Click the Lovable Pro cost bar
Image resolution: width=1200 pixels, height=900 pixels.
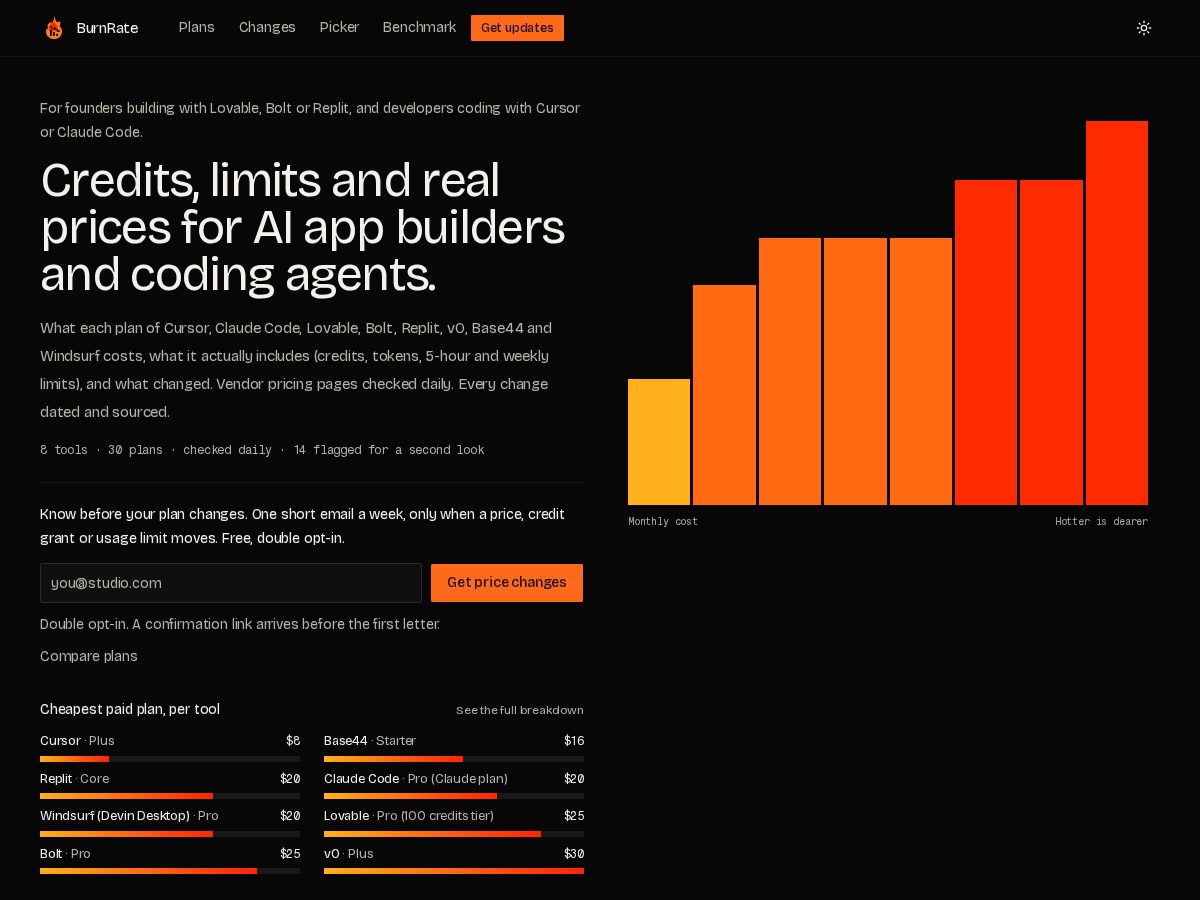pos(454,834)
